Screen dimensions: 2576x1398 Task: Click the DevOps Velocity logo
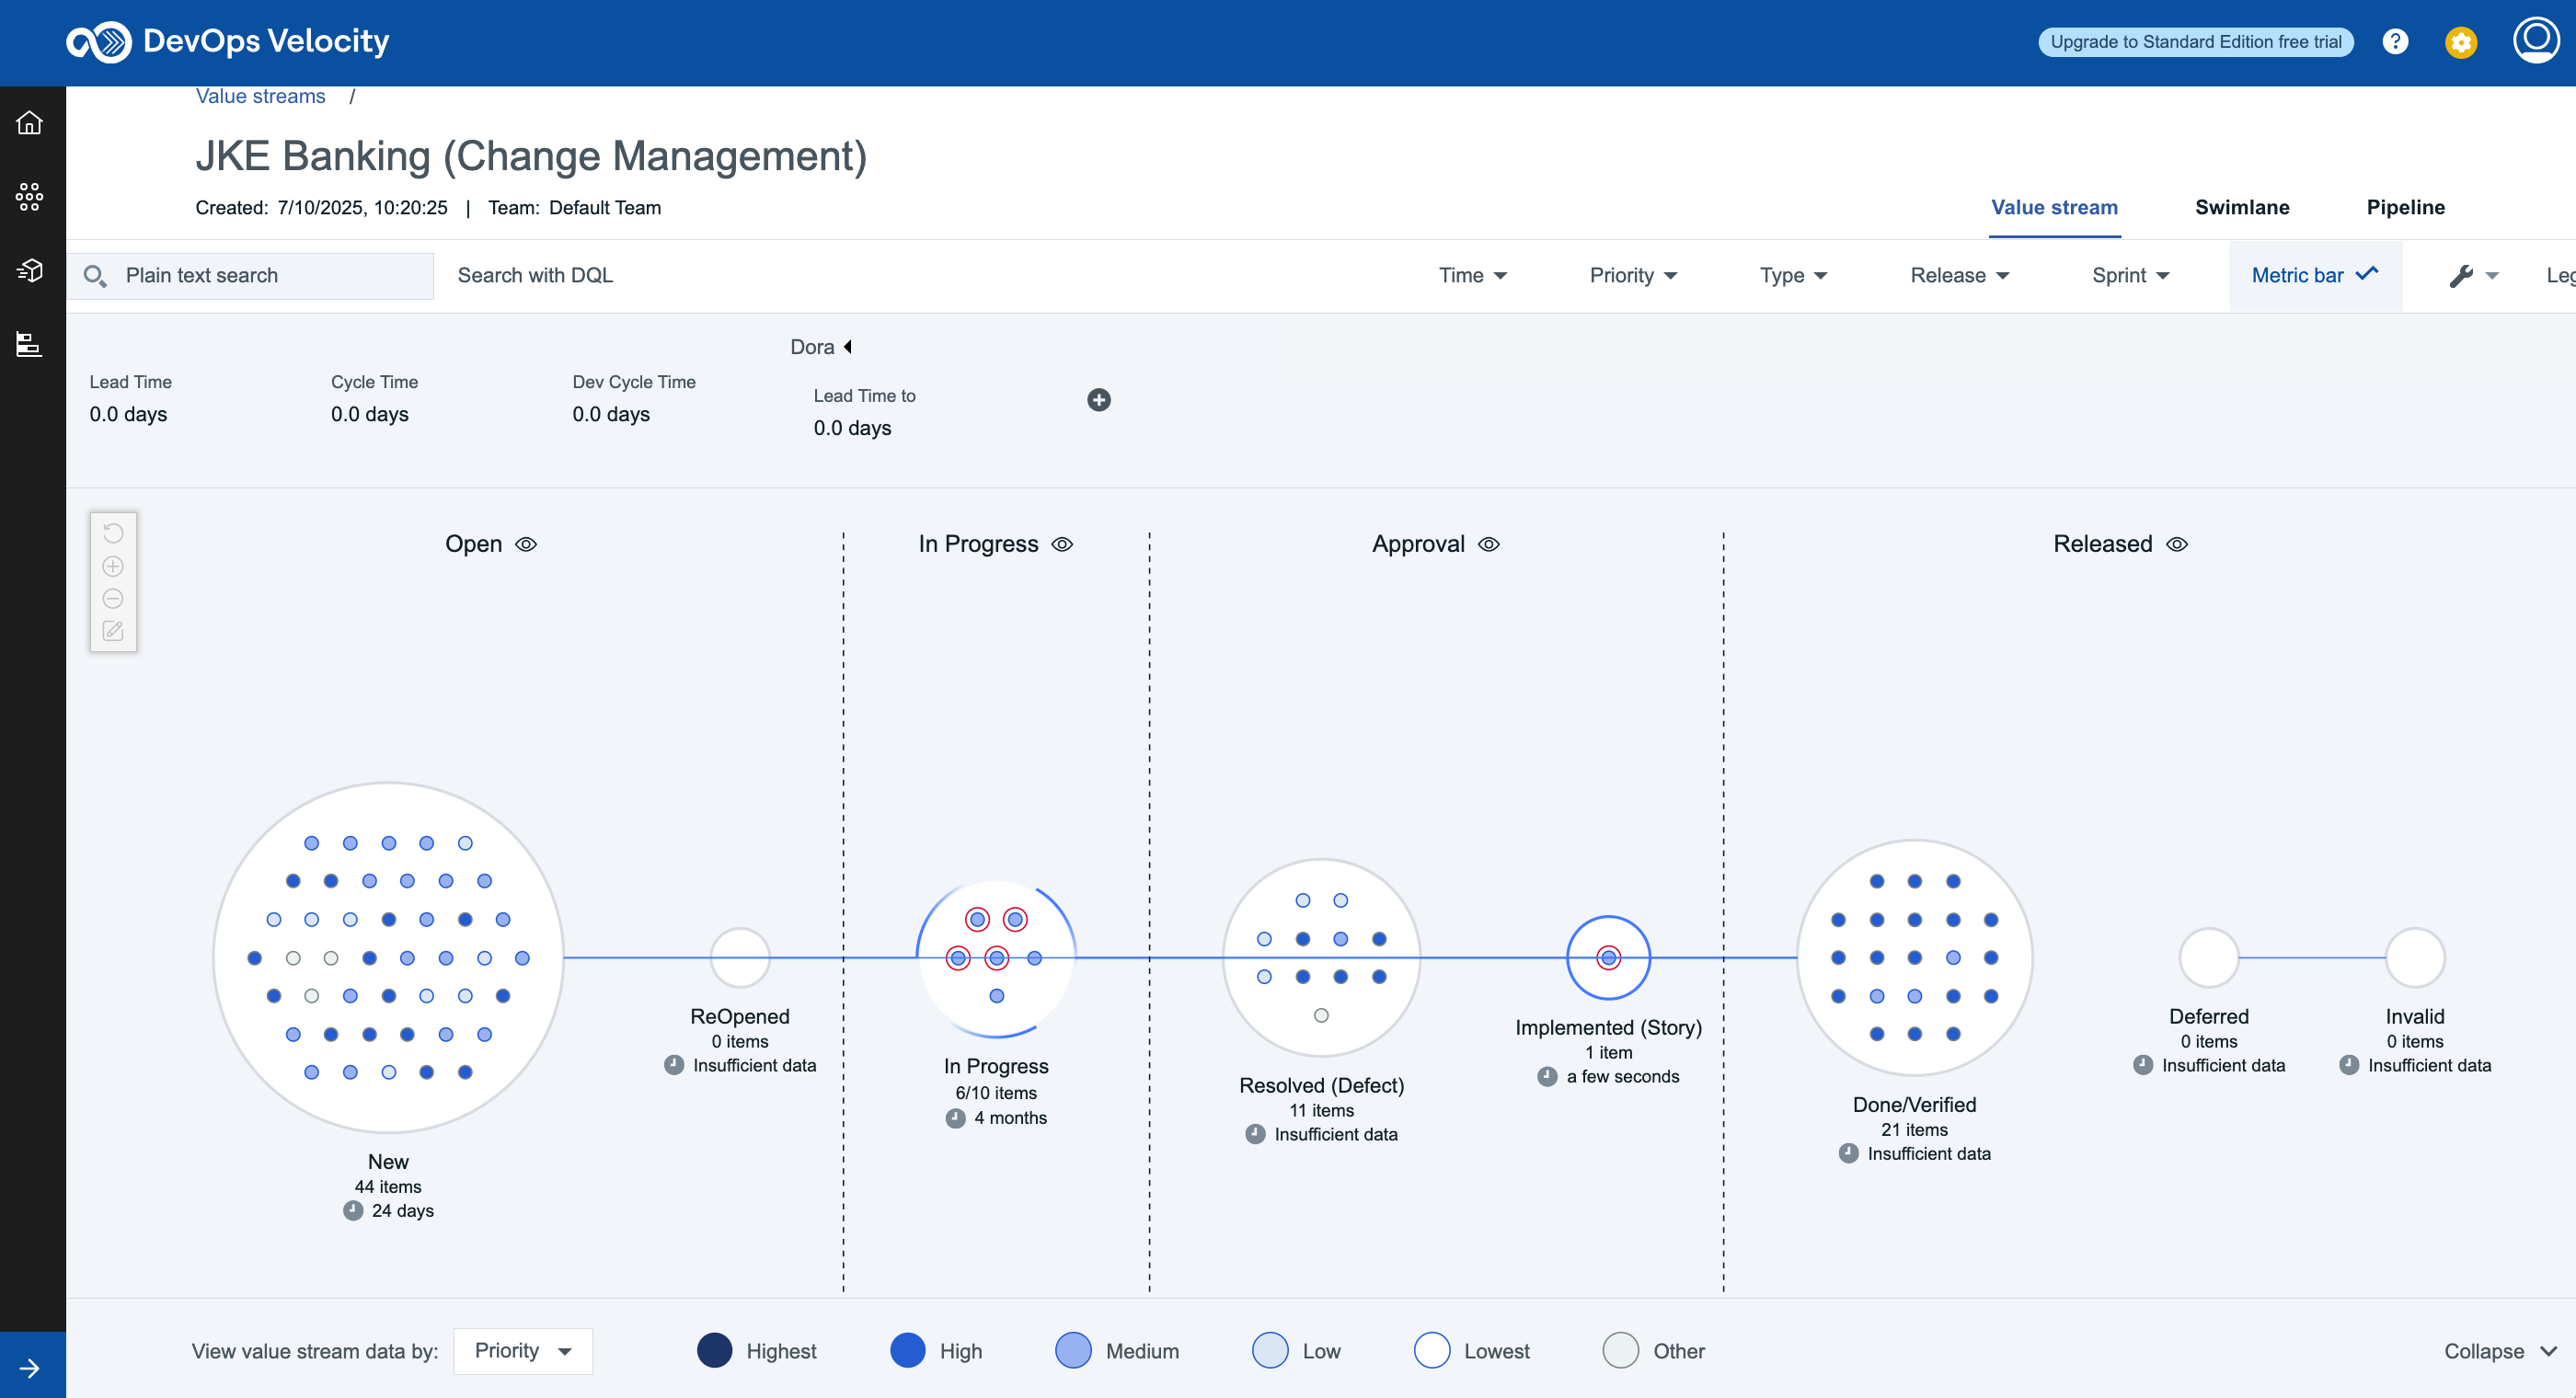[x=228, y=42]
